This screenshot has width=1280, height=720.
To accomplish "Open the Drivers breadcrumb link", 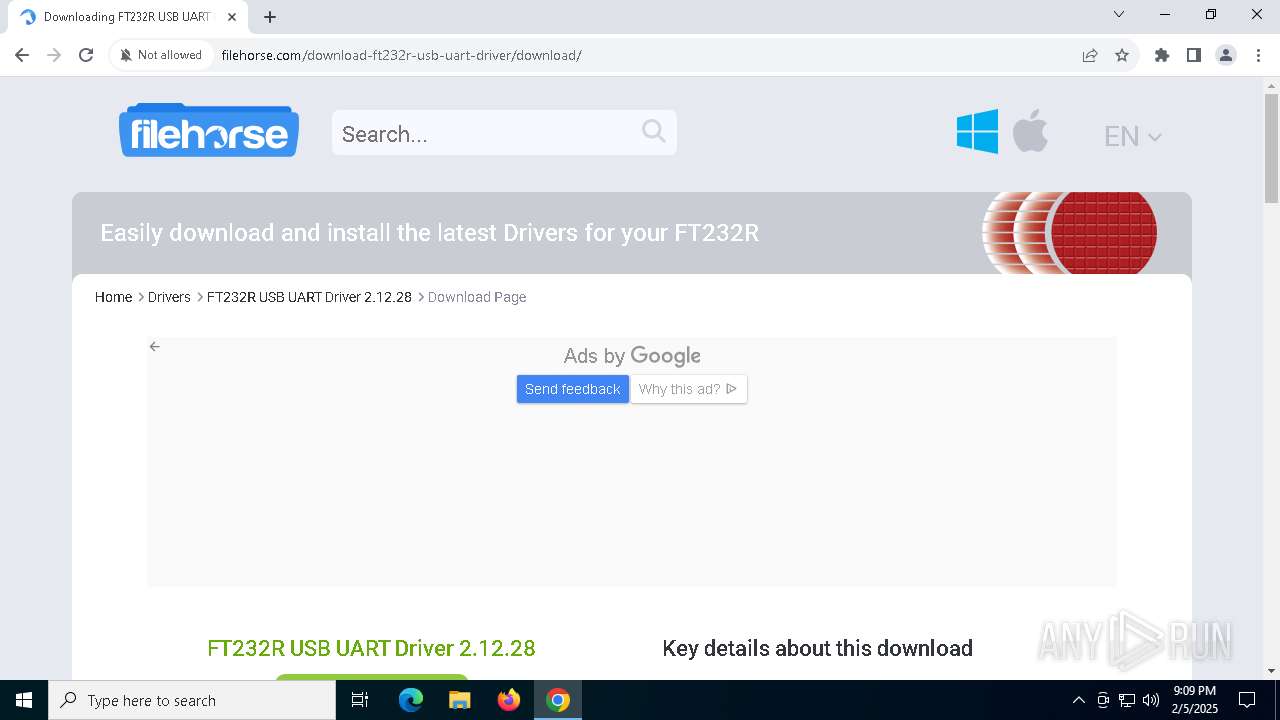I will (169, 297).
